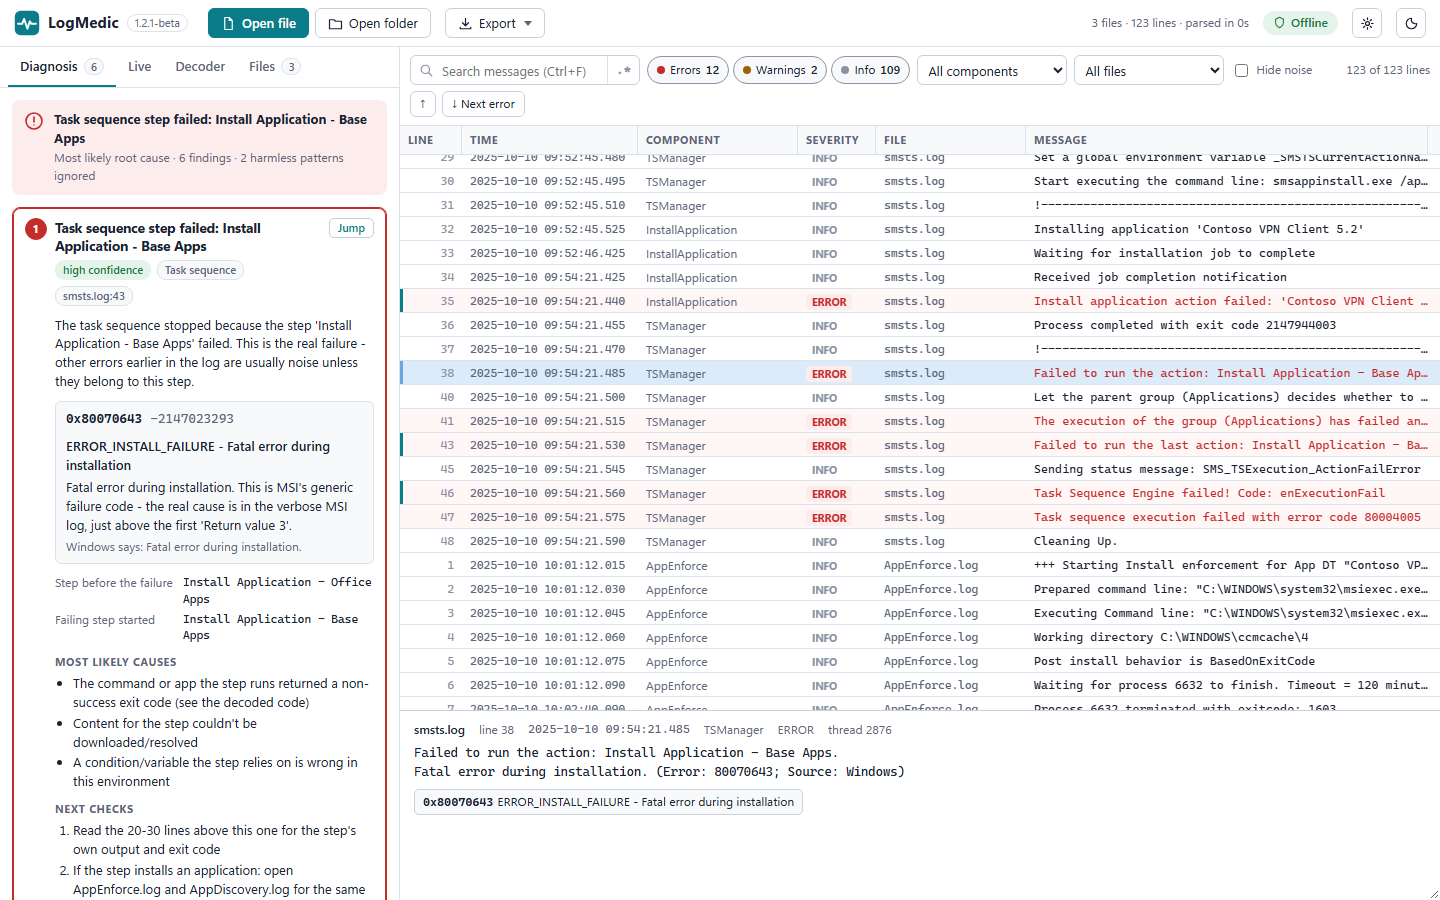Click the 0x80070643 error code chip in detail pane
Viewport: 1440px width, 900px height.
[608, 802]
